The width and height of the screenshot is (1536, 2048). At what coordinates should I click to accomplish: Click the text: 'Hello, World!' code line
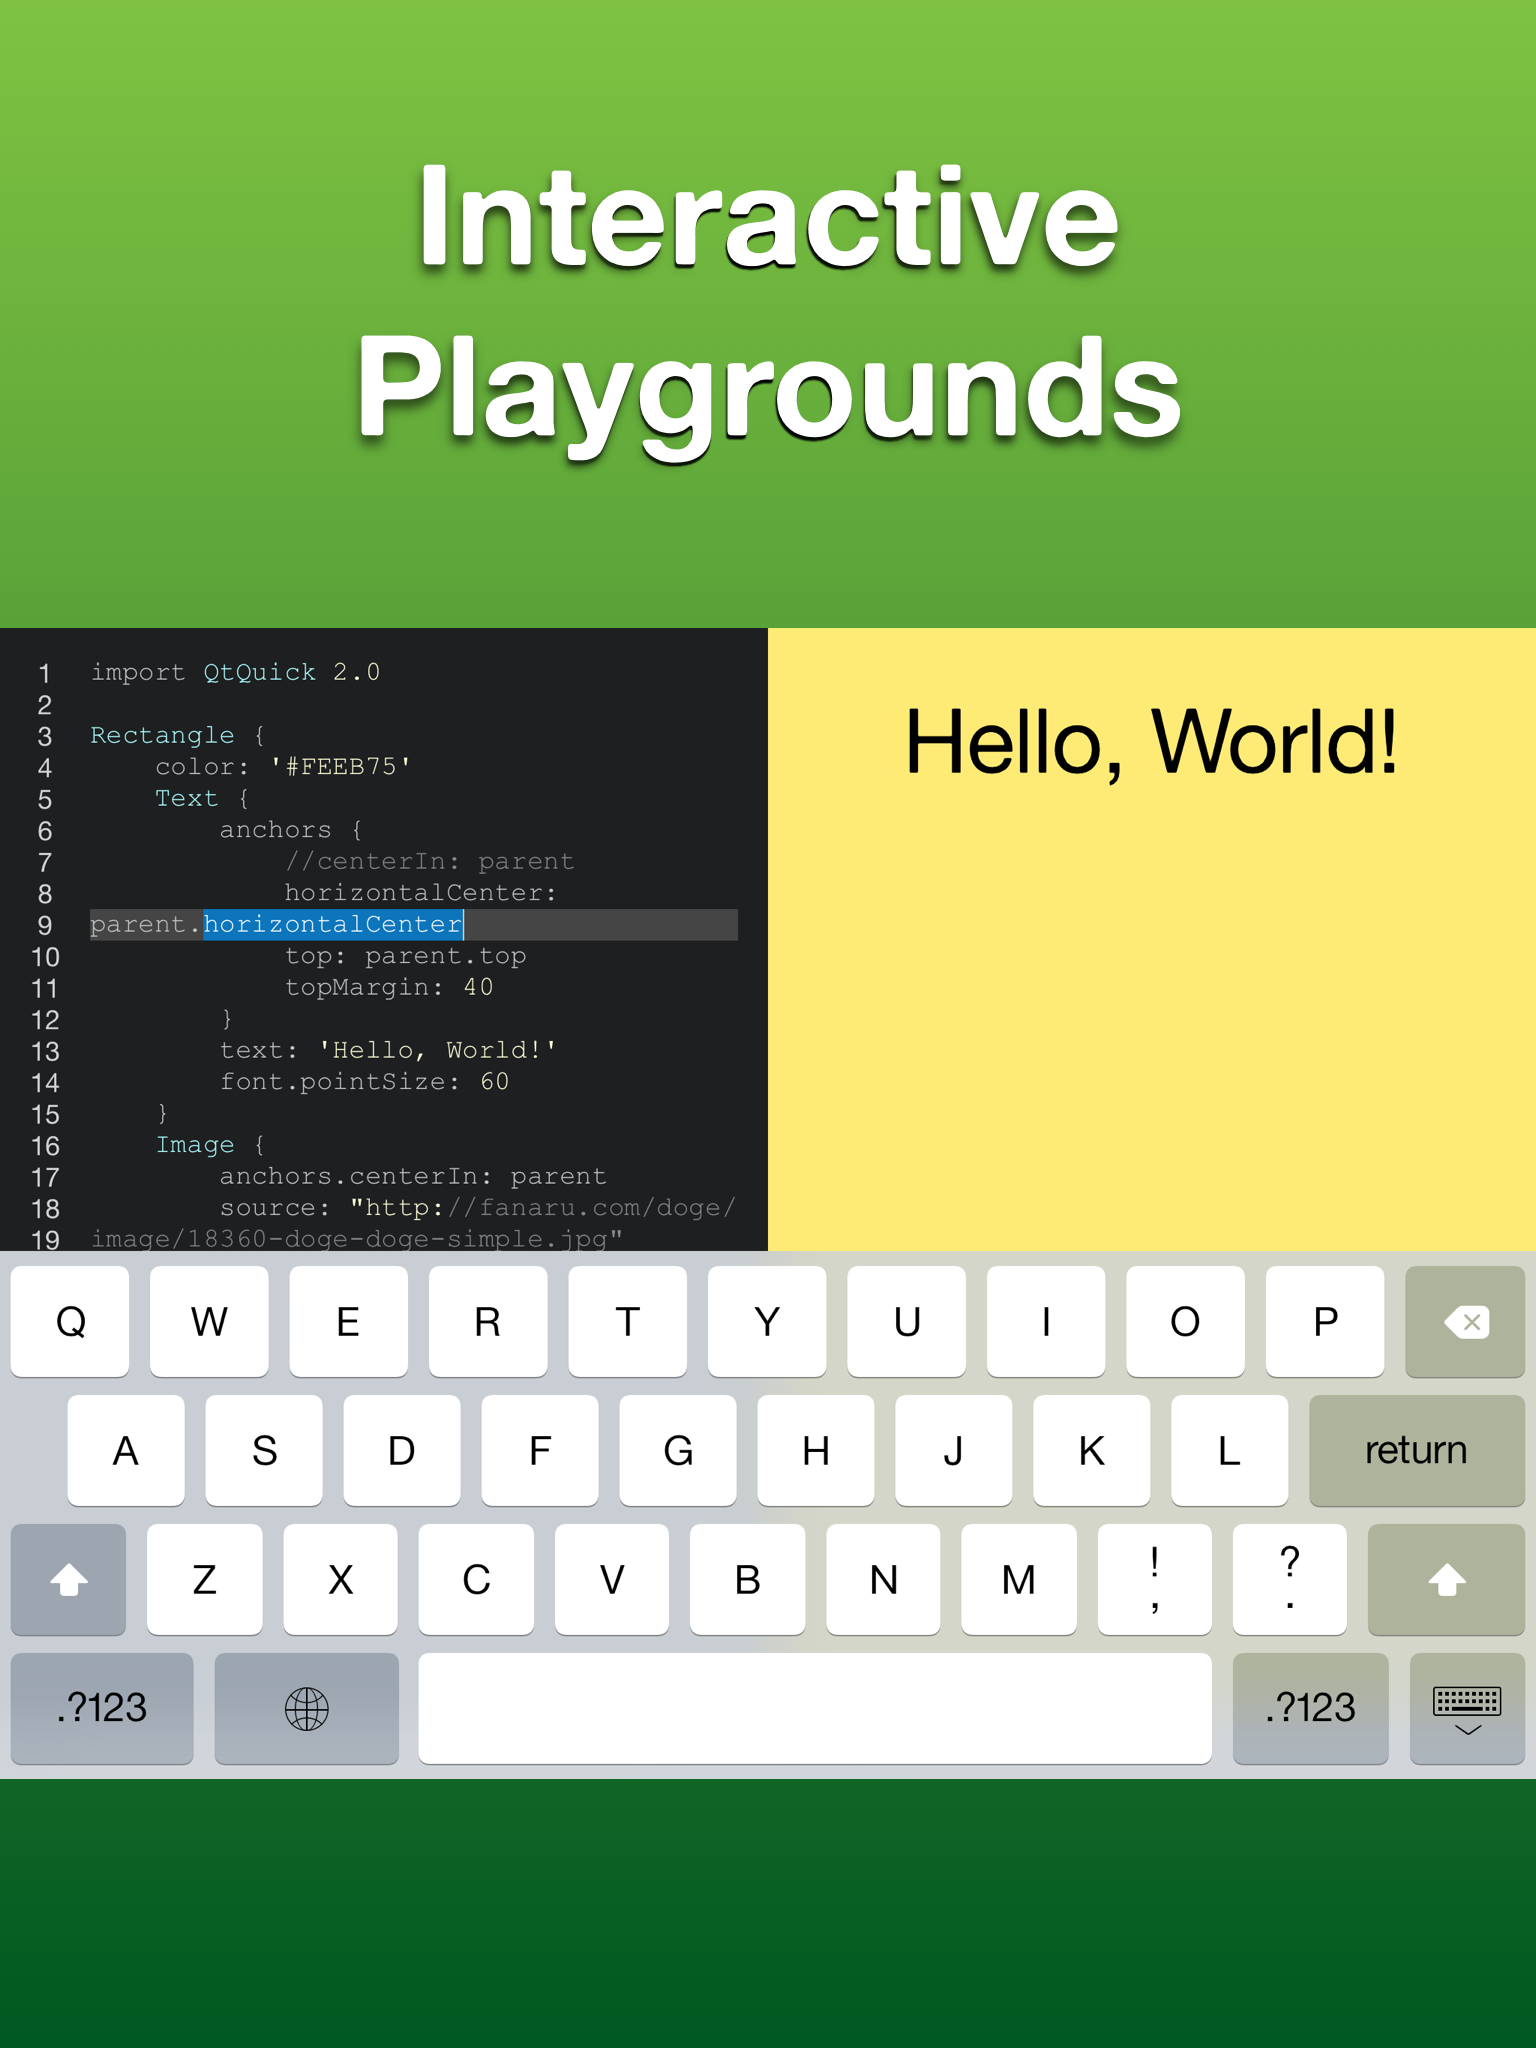(x=389, y=1050)
